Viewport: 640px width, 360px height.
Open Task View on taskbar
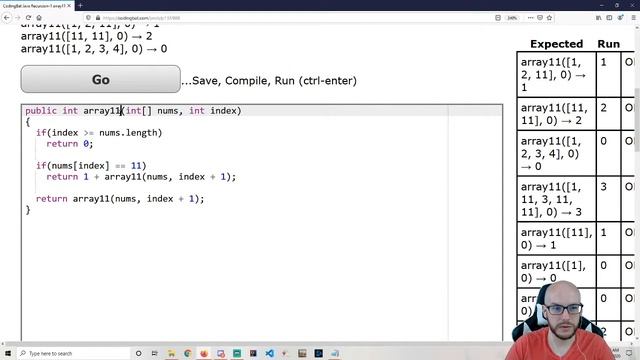[x=155, y=353]
